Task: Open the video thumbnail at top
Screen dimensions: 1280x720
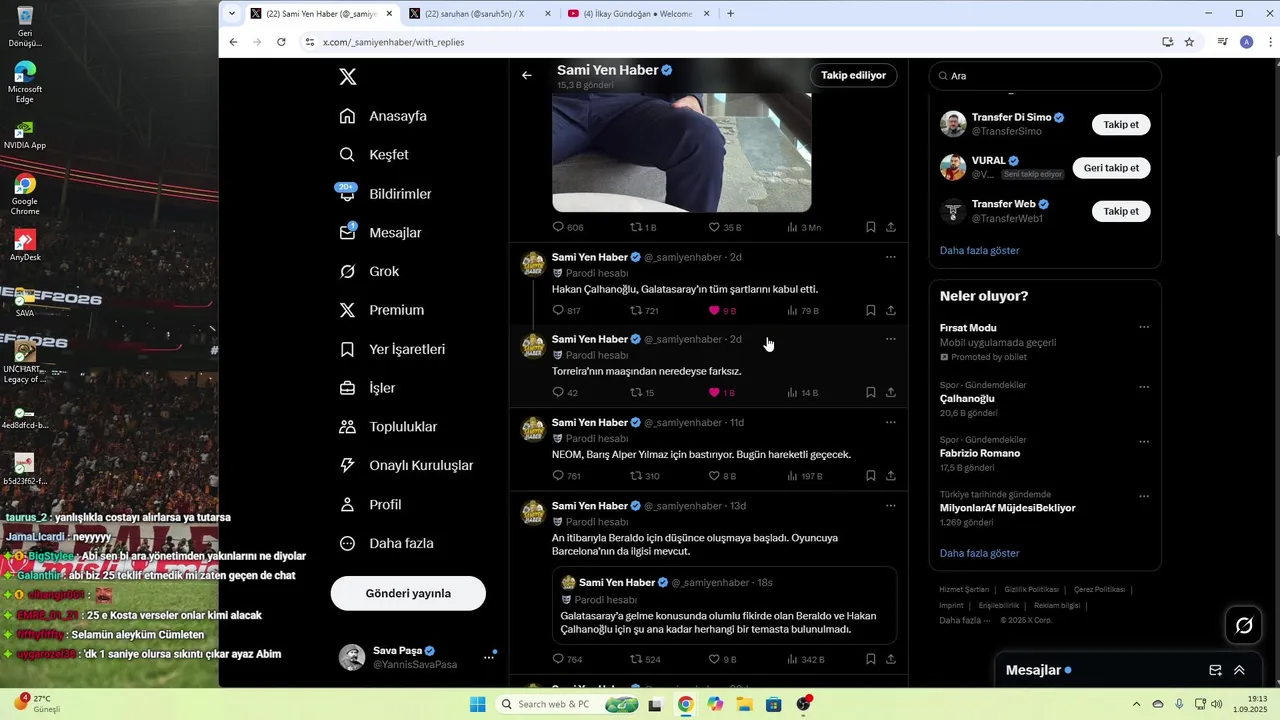Action: (682, 152)
